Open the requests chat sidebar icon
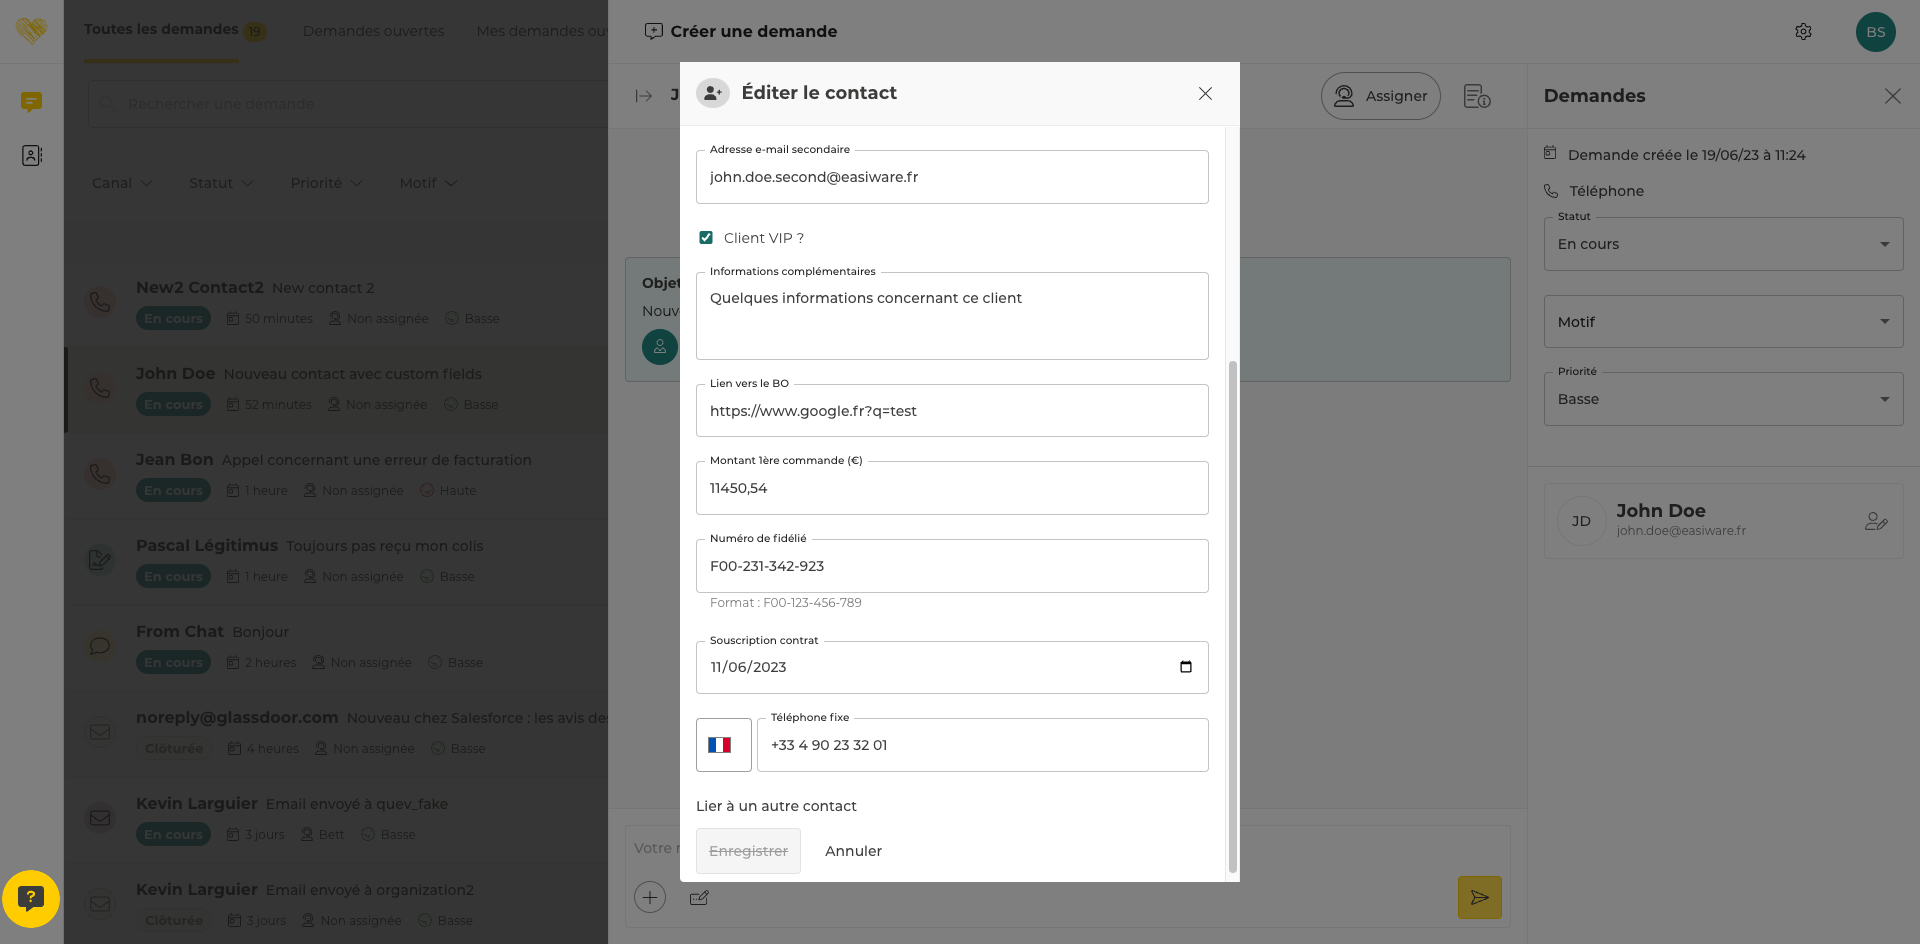This screenshot has height=944, width=1920. pos(32,102)
